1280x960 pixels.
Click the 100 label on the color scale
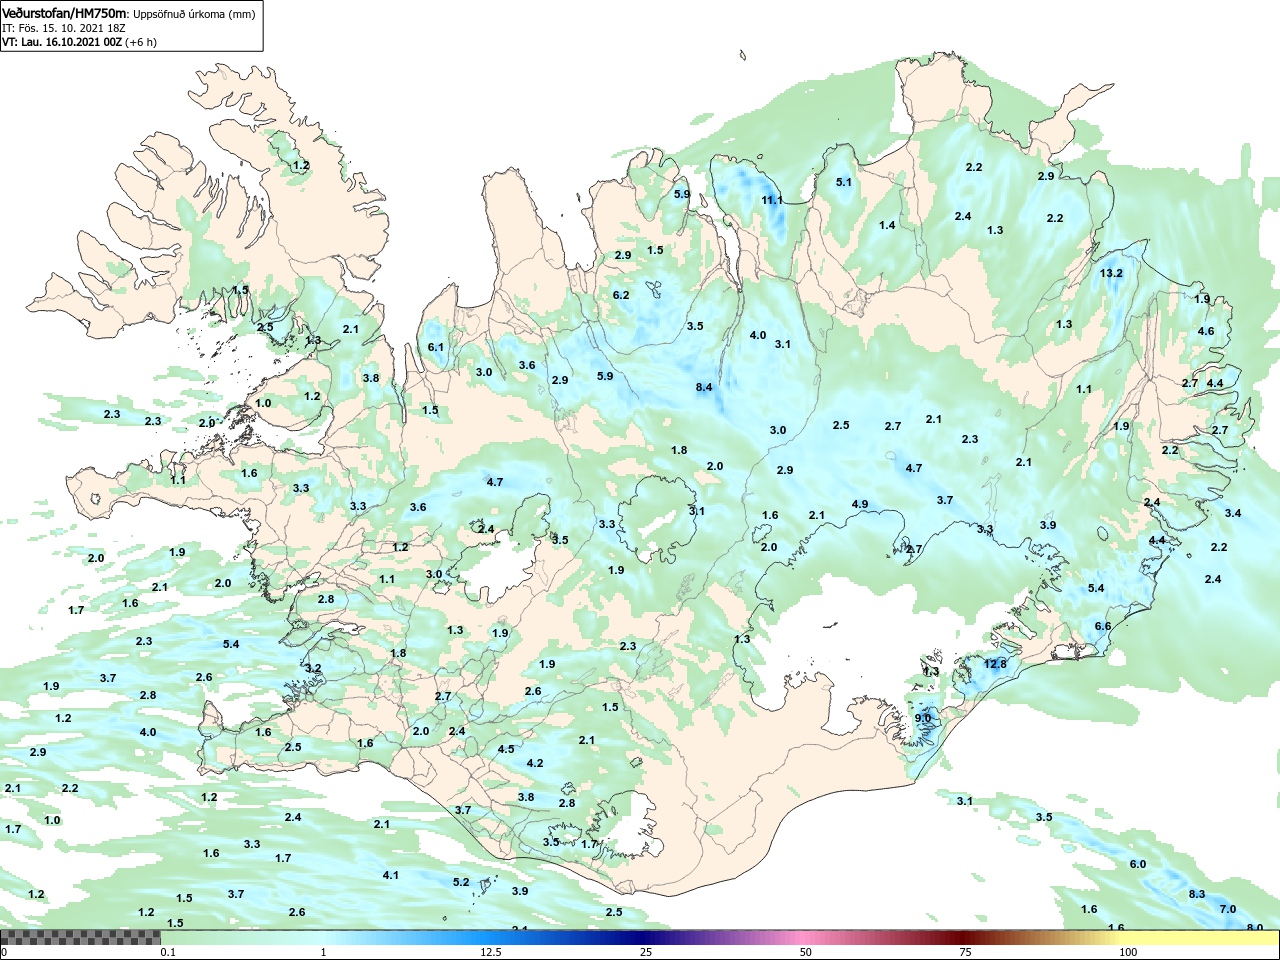click(1128, 952)
